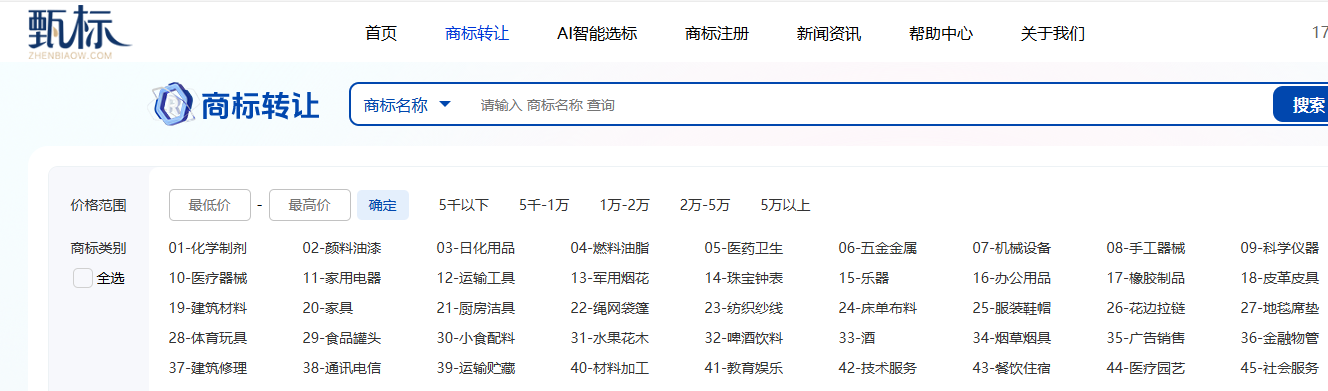This screenshot has width=1328, height=391.
Task: Select category 03-日化用品
Action: coord(476,248)
